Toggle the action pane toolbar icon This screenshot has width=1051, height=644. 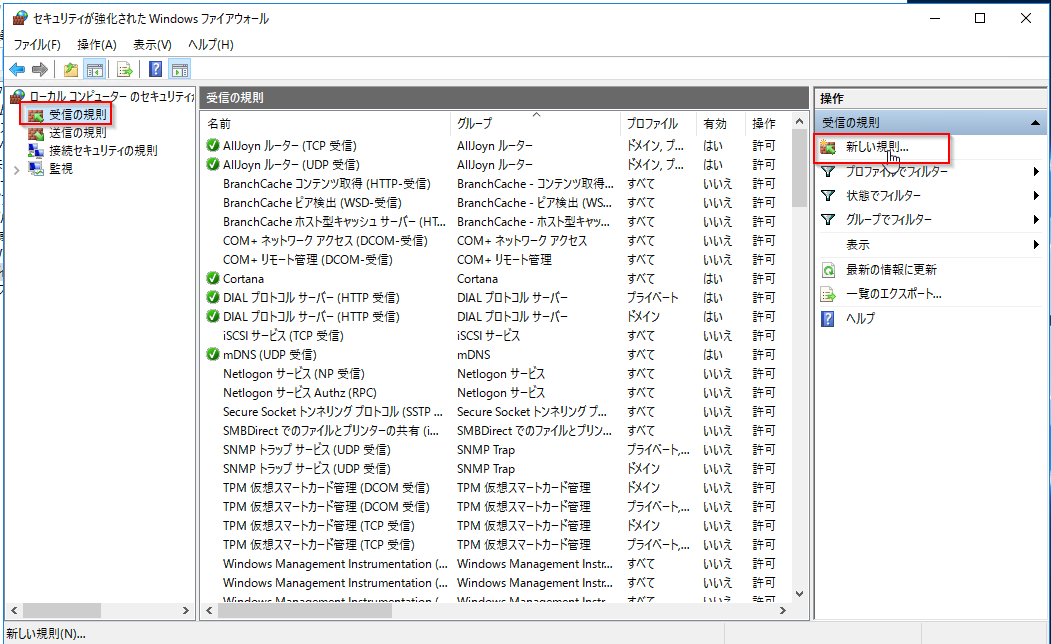click(179, 69)
